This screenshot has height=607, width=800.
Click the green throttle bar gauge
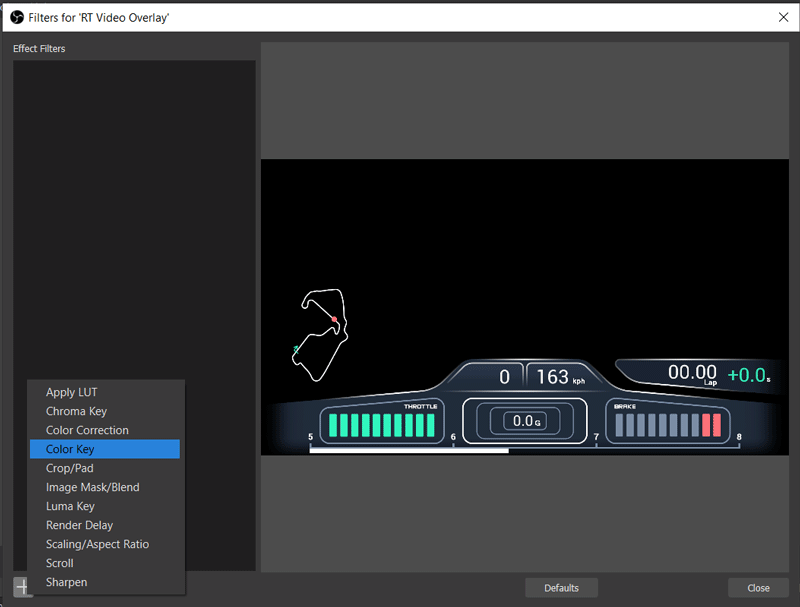pos(382,426)
